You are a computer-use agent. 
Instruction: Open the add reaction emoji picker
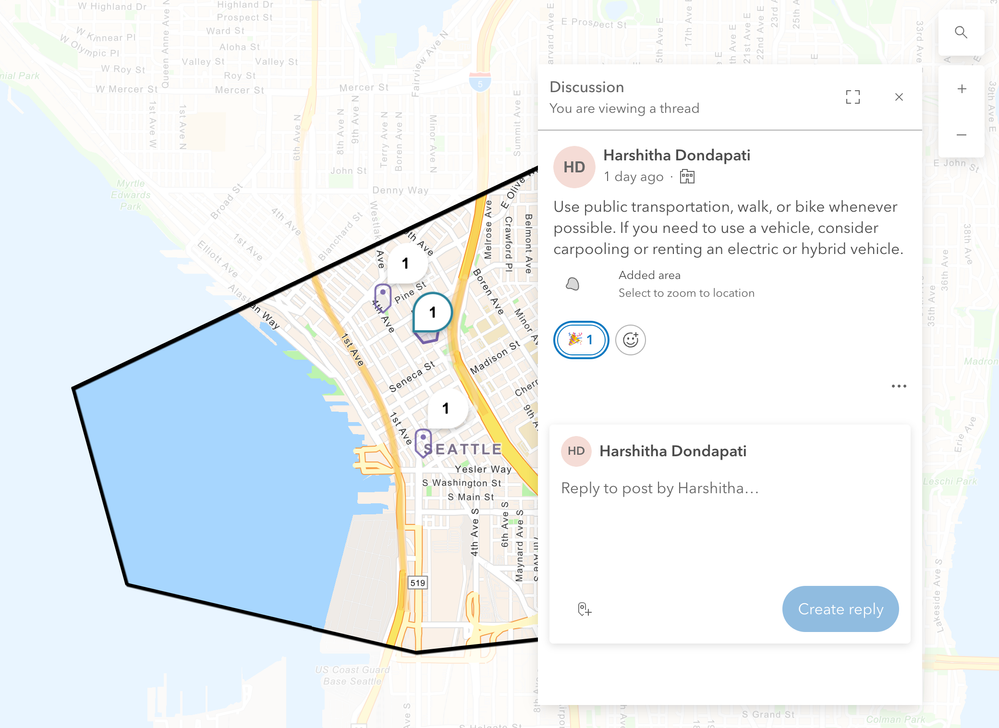(x=630, y=339)
